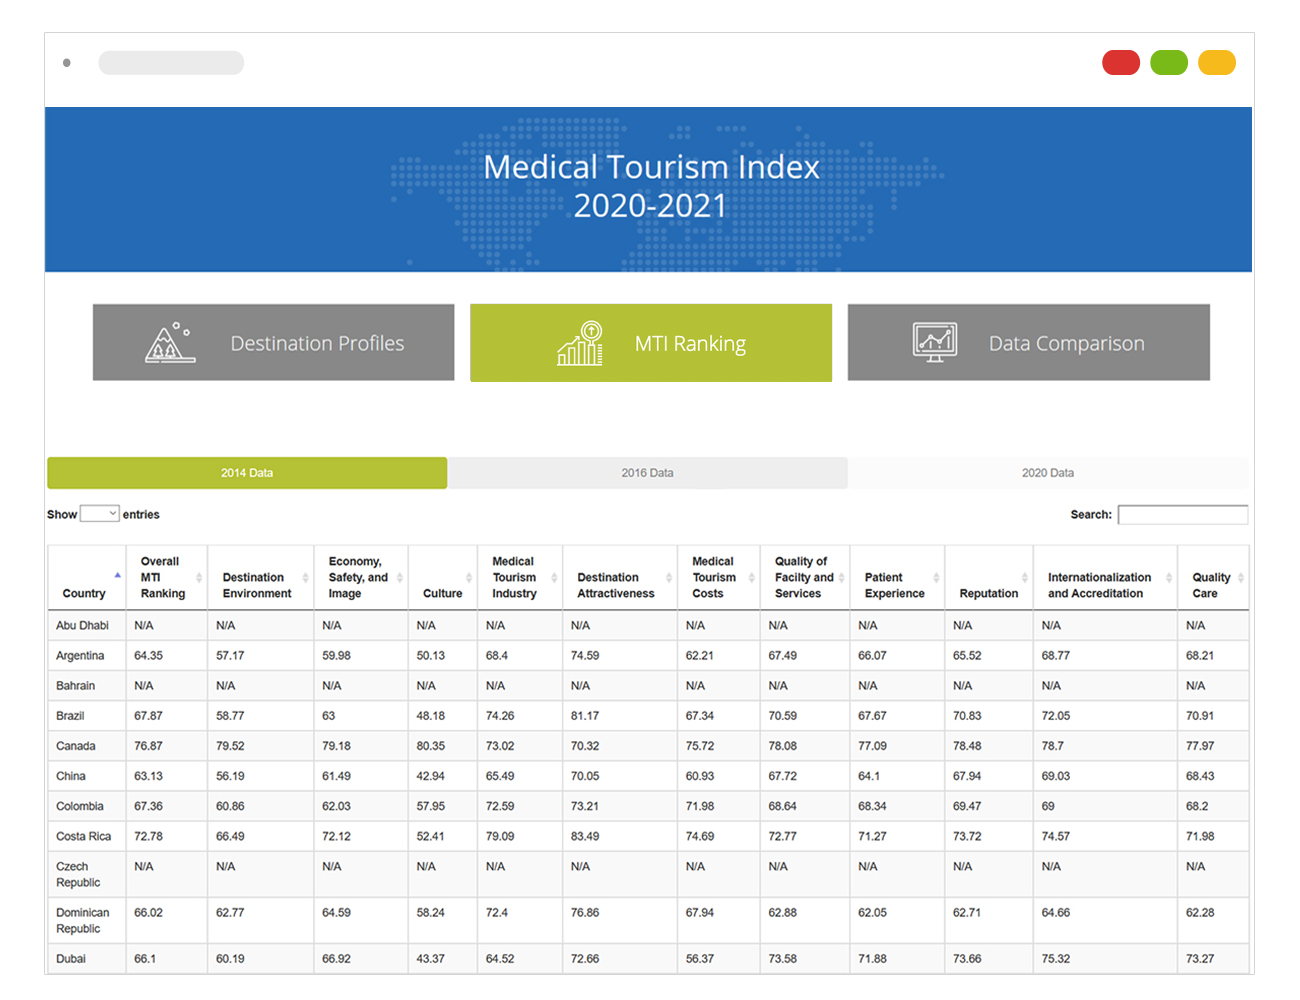Select the mountain icon on Destination Profiles
Viewport: 1300px width, 1000px height.
[x=168, y=342]
